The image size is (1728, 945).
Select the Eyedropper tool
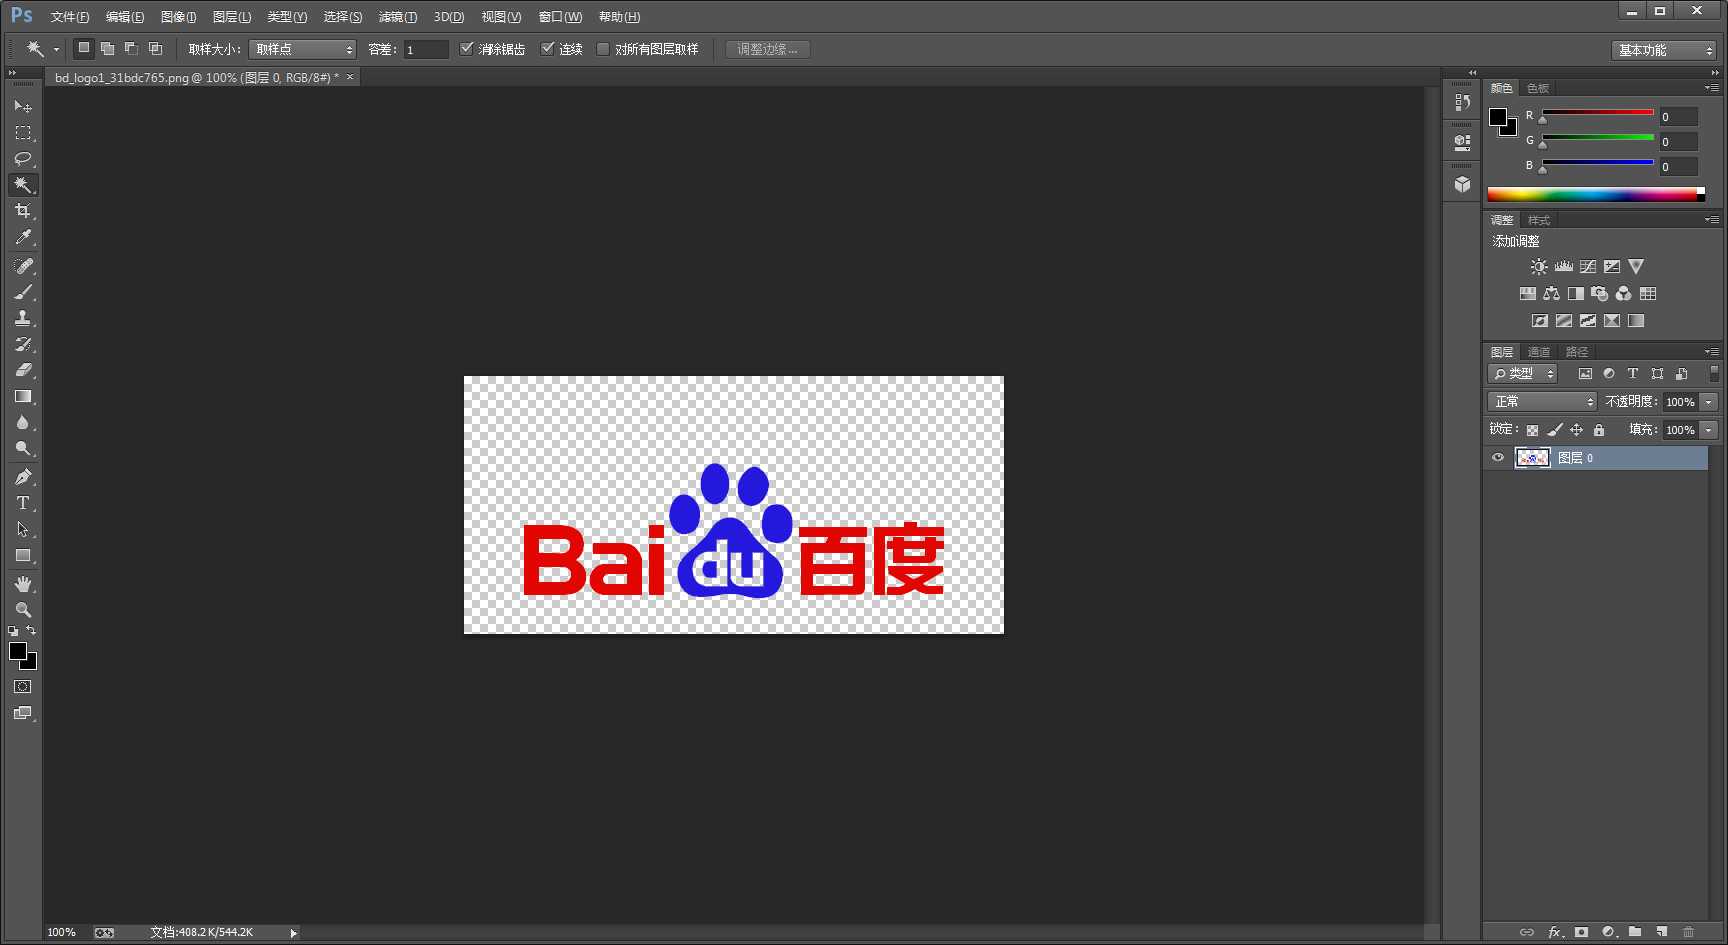point(23,237)
